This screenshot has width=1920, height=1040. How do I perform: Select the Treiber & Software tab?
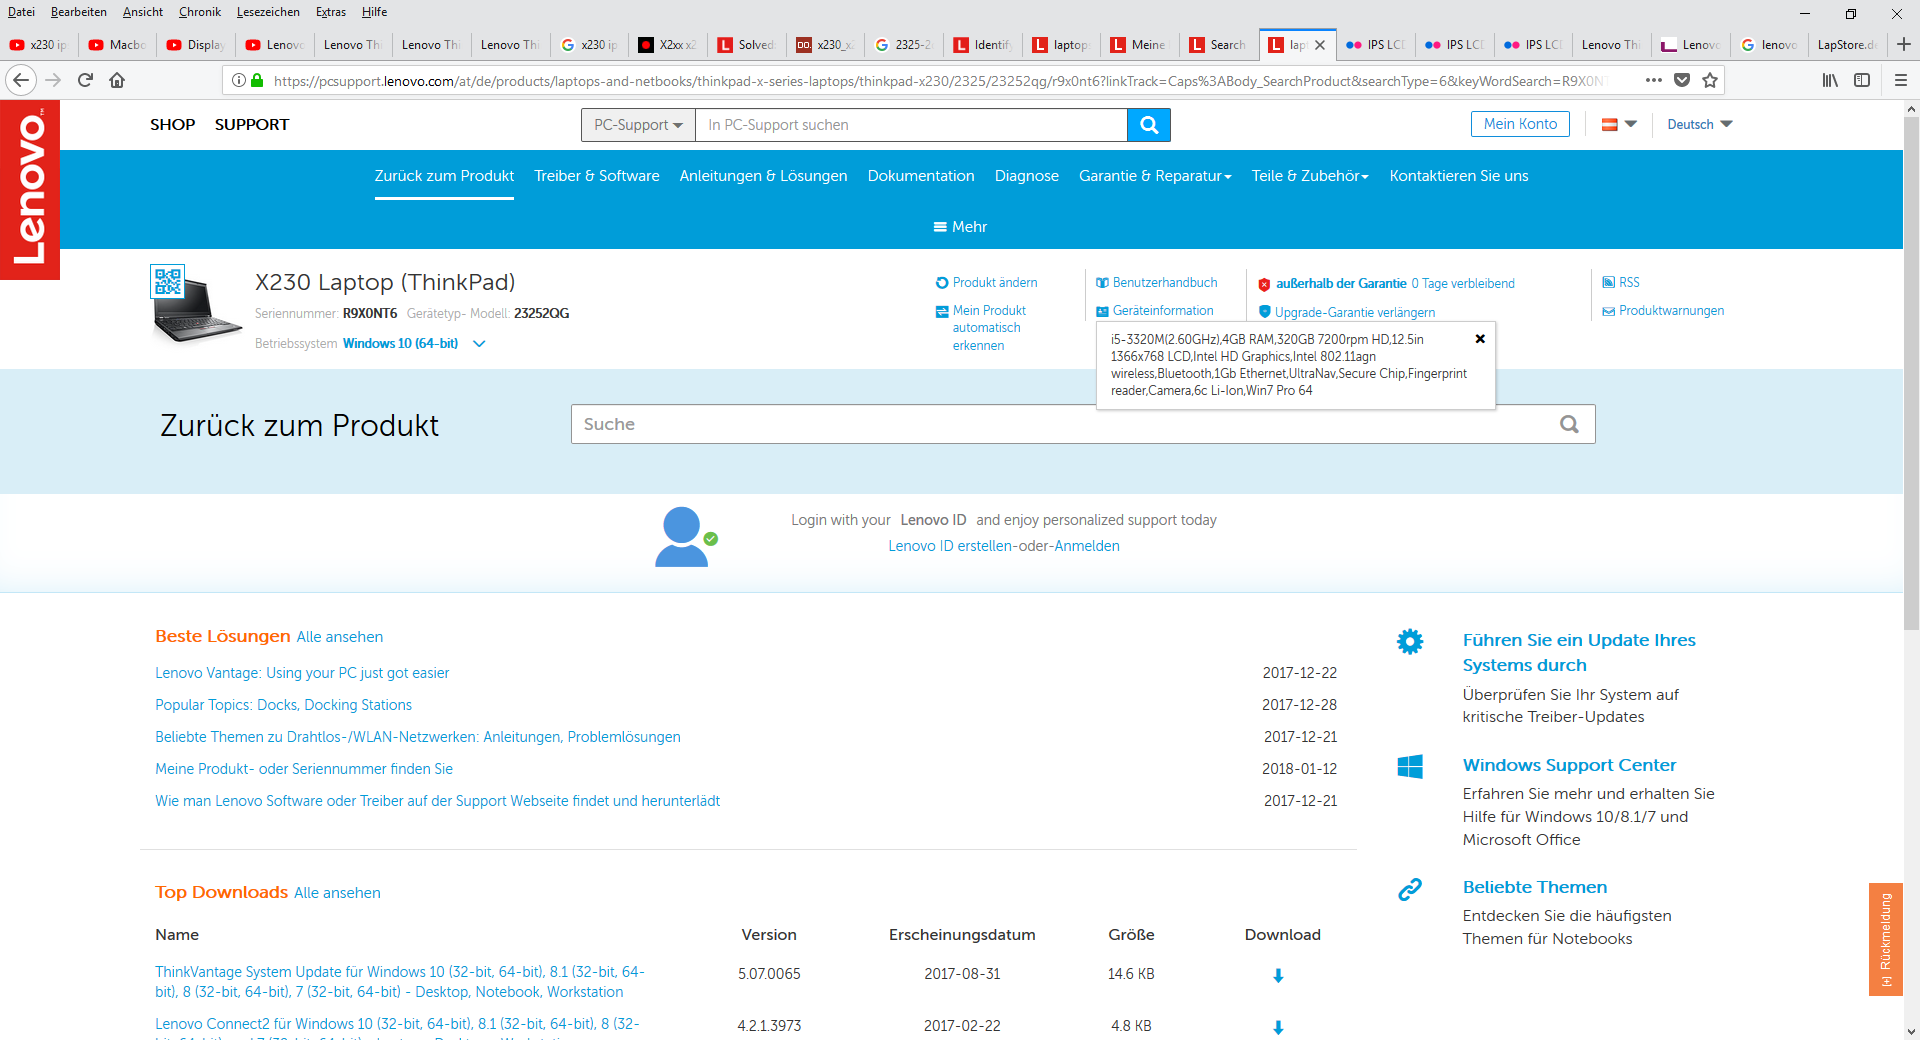tap(597, 176)
